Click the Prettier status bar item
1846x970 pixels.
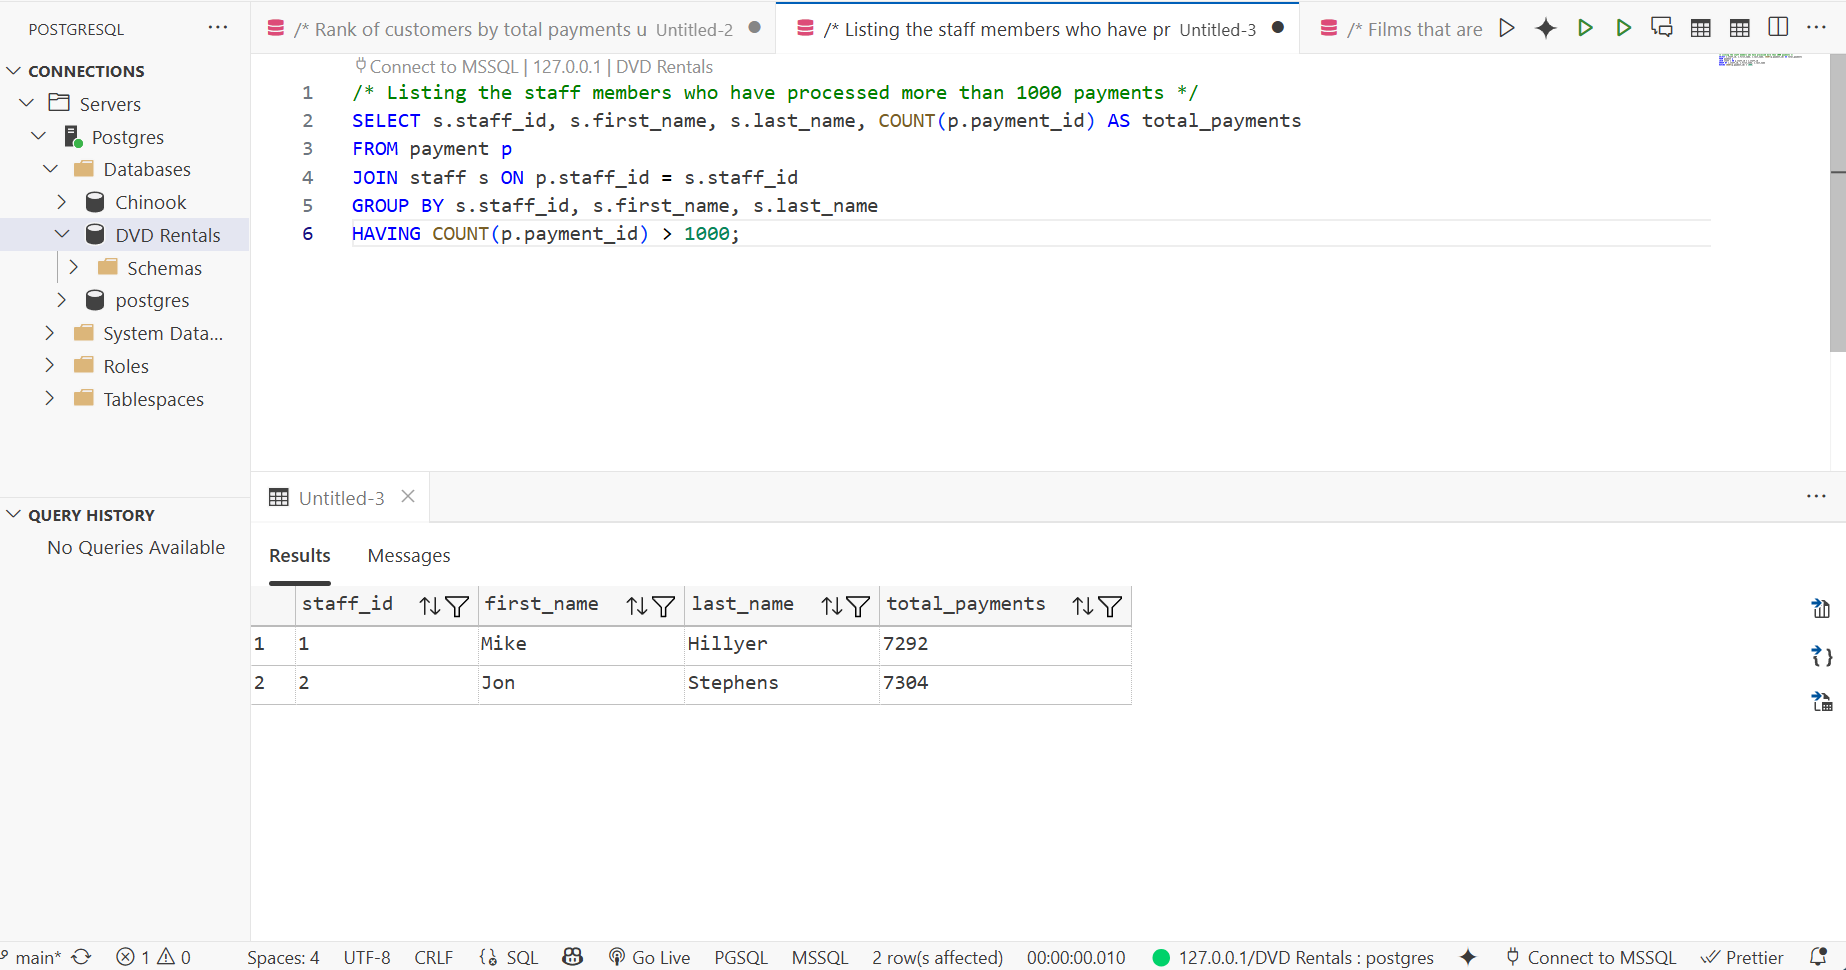(x=1742, y=957)
